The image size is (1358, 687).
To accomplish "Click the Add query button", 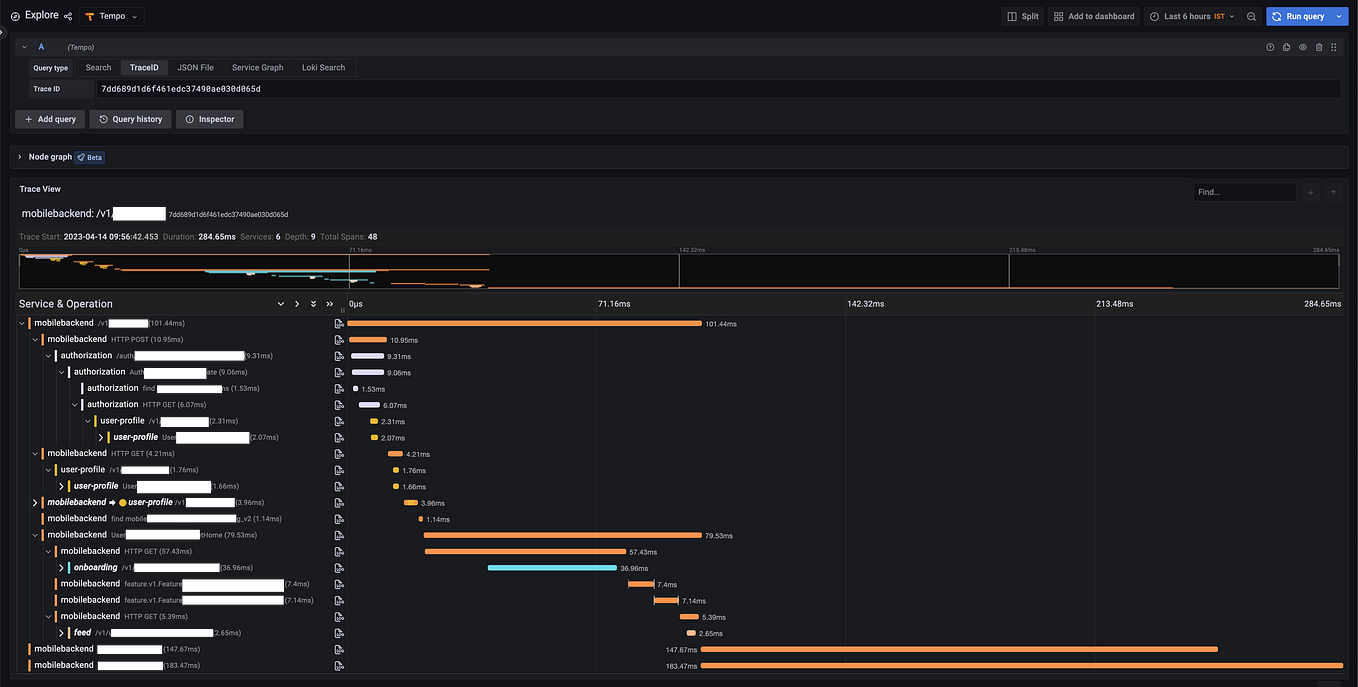I will 49,118.
